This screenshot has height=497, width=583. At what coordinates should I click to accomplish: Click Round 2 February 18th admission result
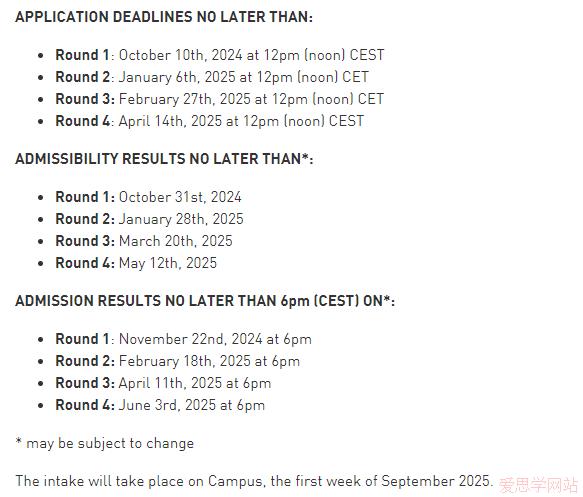coord(178,361)
